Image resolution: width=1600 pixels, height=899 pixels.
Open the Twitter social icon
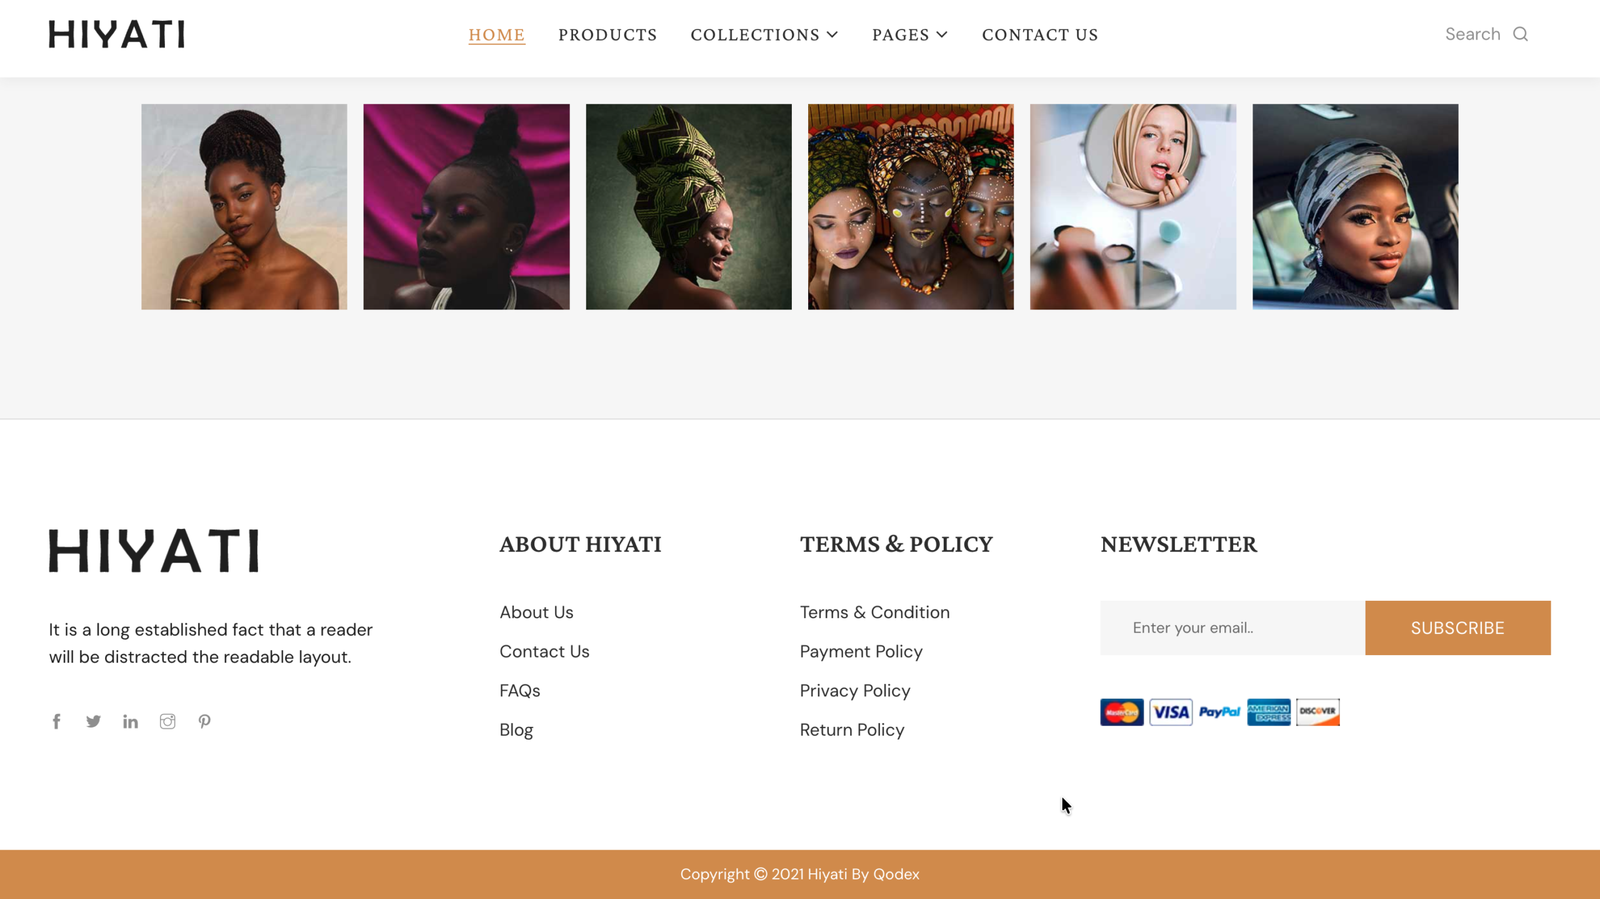point(93,721)
